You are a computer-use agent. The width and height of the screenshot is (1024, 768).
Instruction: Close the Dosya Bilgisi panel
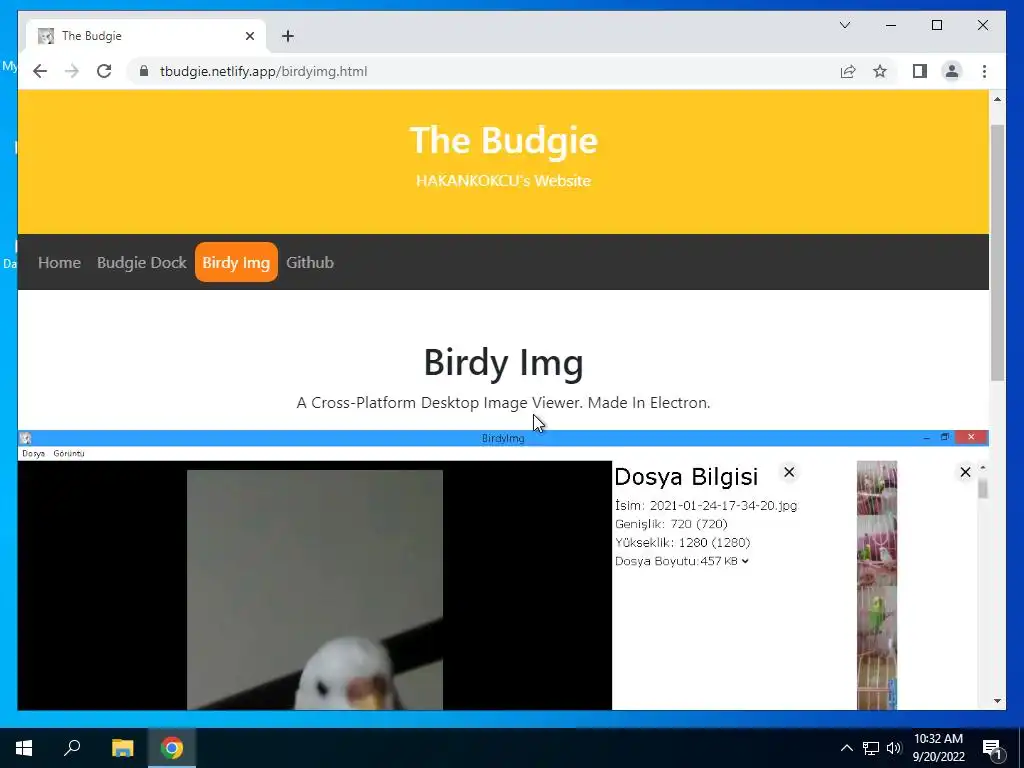pyautogui.click(x=789, y=472)
